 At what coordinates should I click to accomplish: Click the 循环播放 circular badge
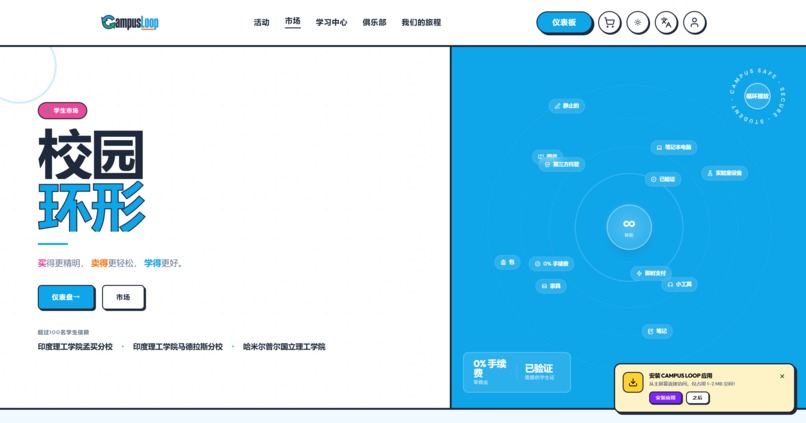(757, 96)
